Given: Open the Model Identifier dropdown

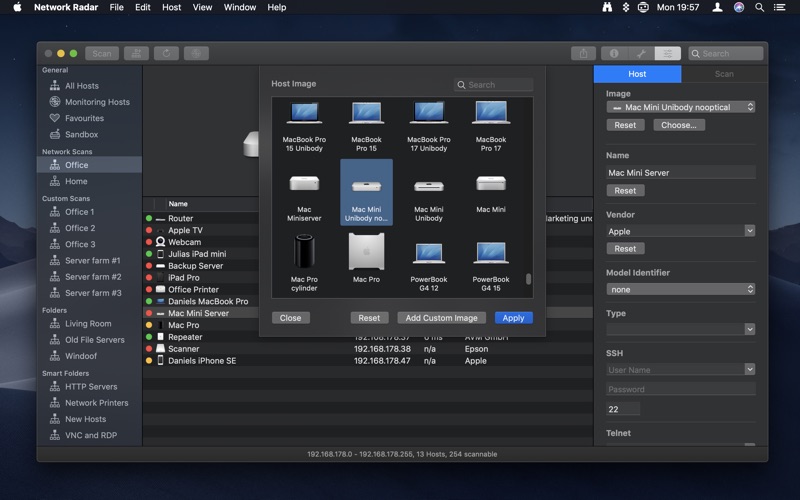Looking at the screenshot, I should 680,289.
